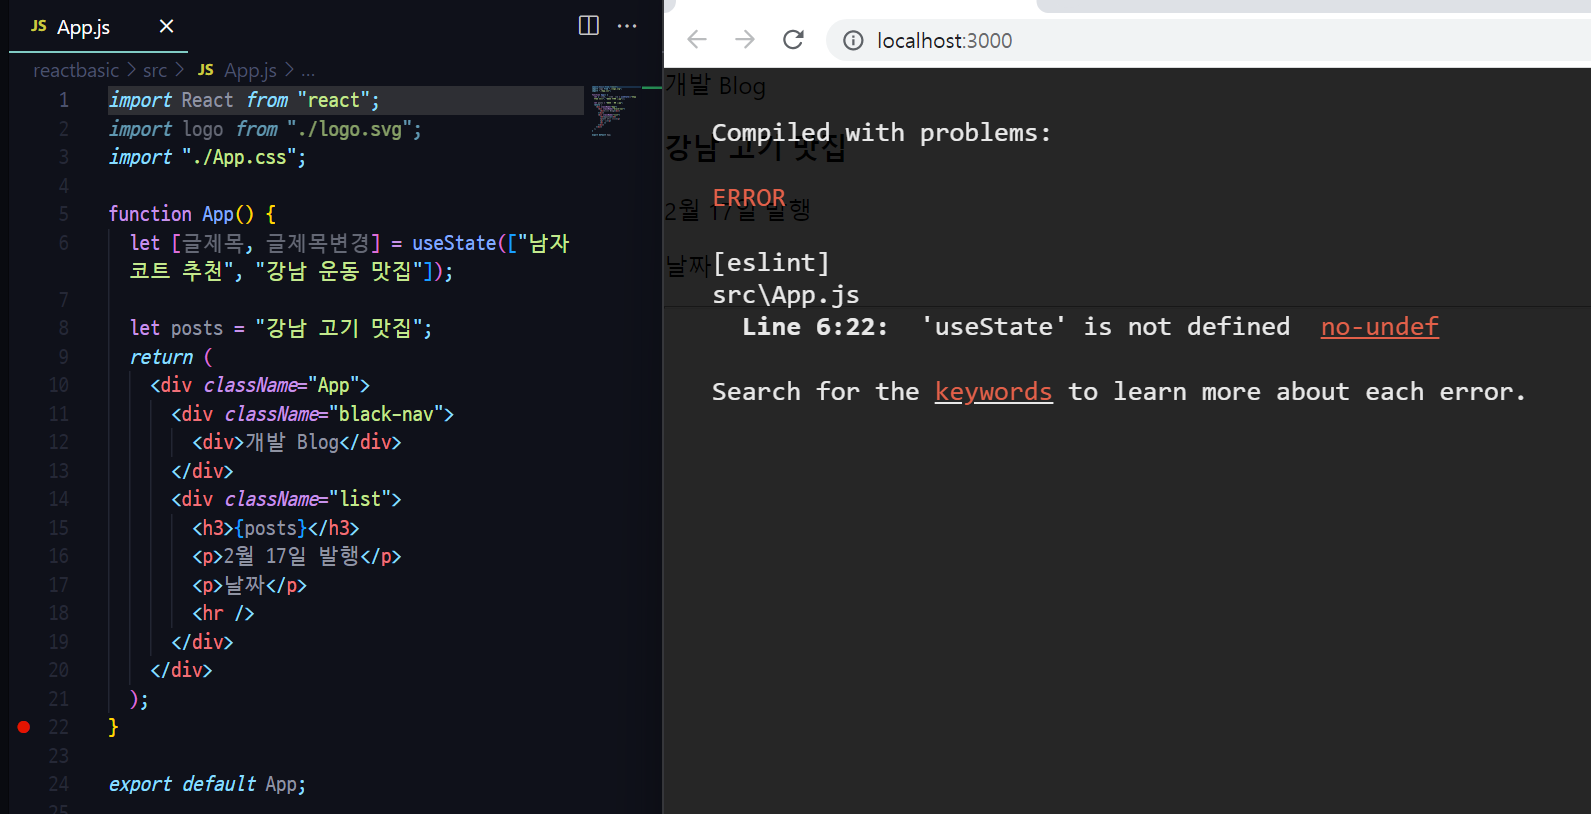Open the breadcrumb ellipsis symbol item

point(308,71)
